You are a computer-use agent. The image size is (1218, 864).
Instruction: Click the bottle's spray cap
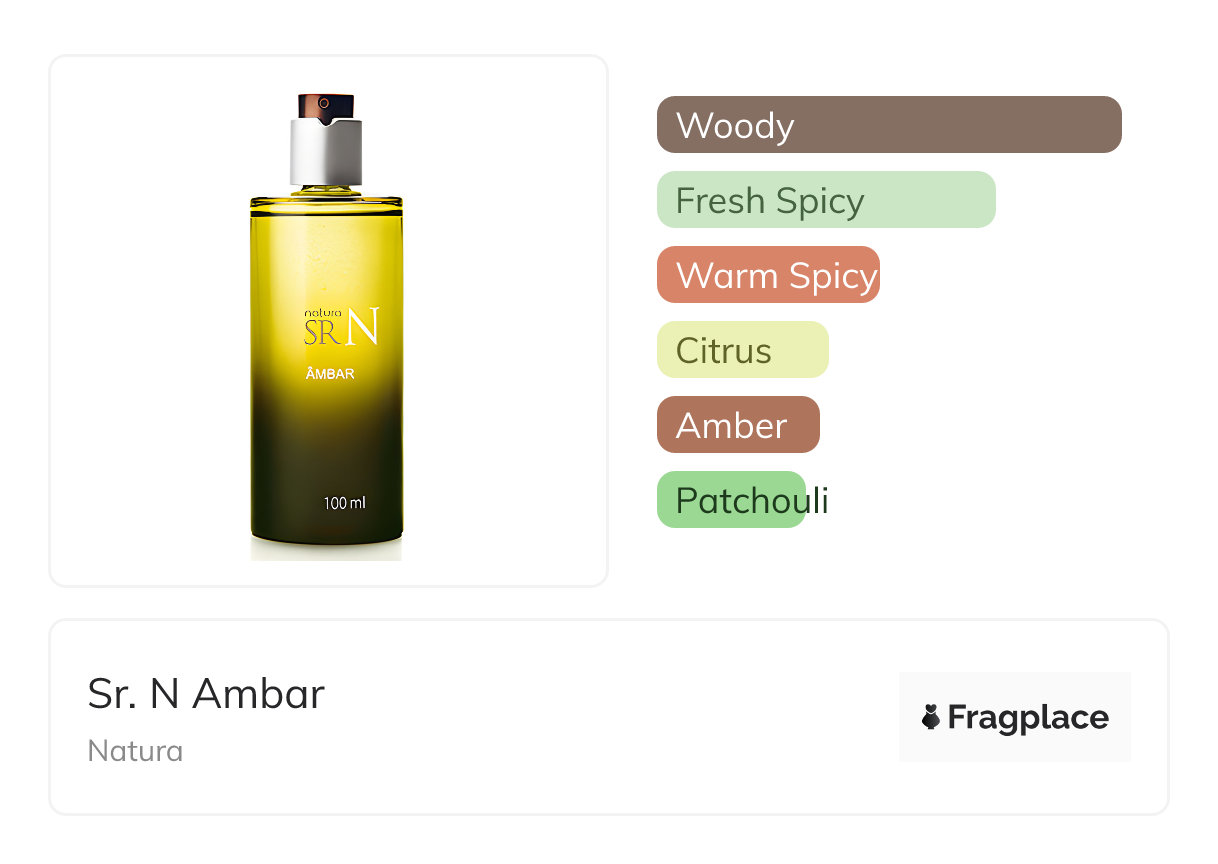coord(326,106)
